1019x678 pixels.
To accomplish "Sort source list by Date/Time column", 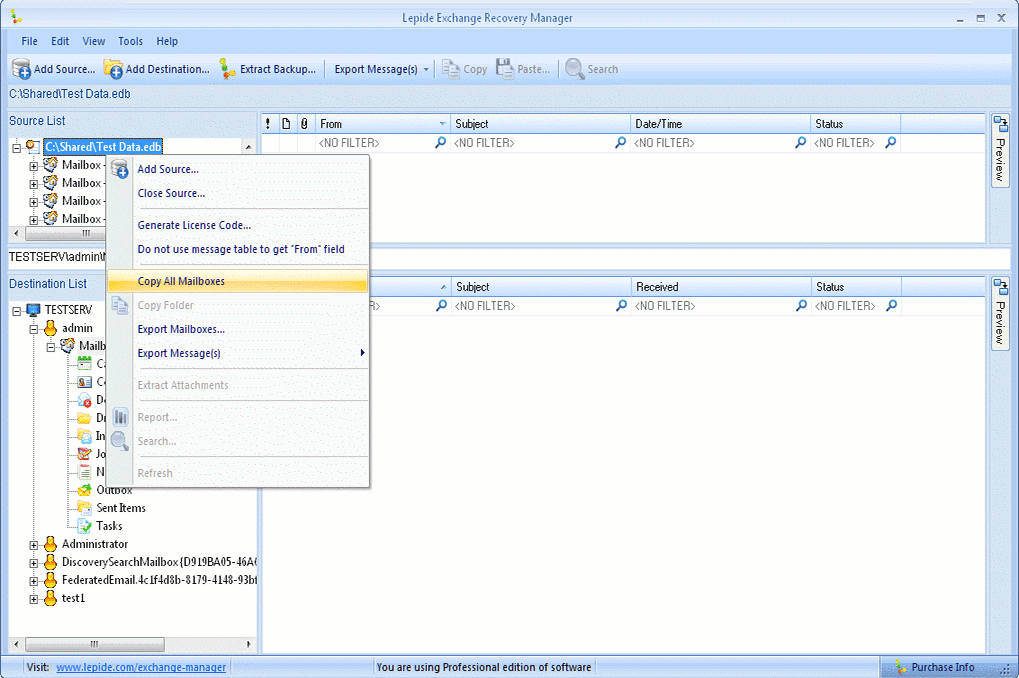I will point(720,124).
